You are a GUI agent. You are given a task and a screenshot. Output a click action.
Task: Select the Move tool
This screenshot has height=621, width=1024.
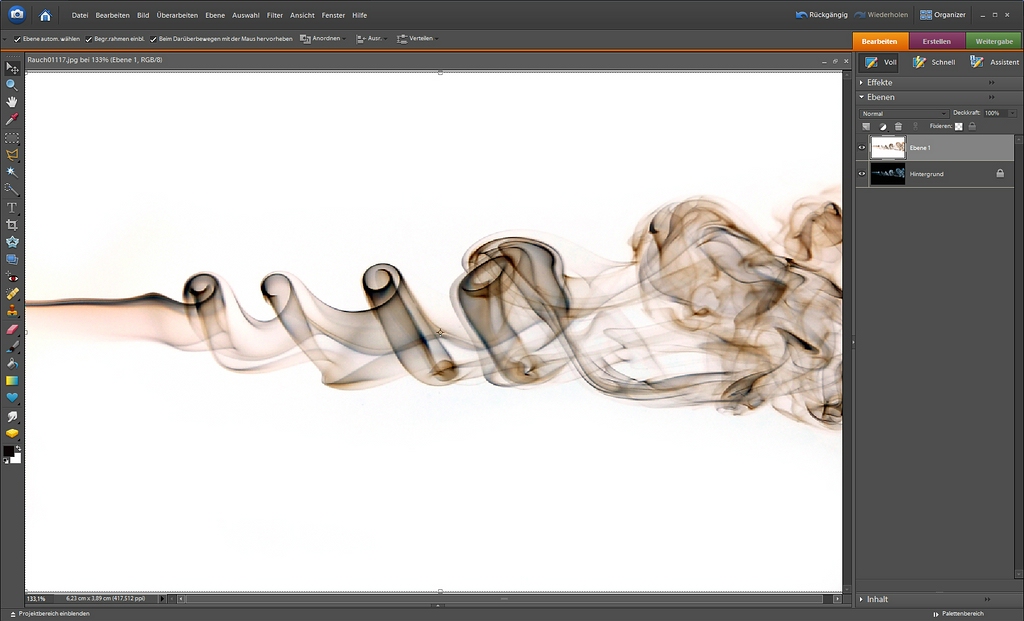click(x=12, y=67)
